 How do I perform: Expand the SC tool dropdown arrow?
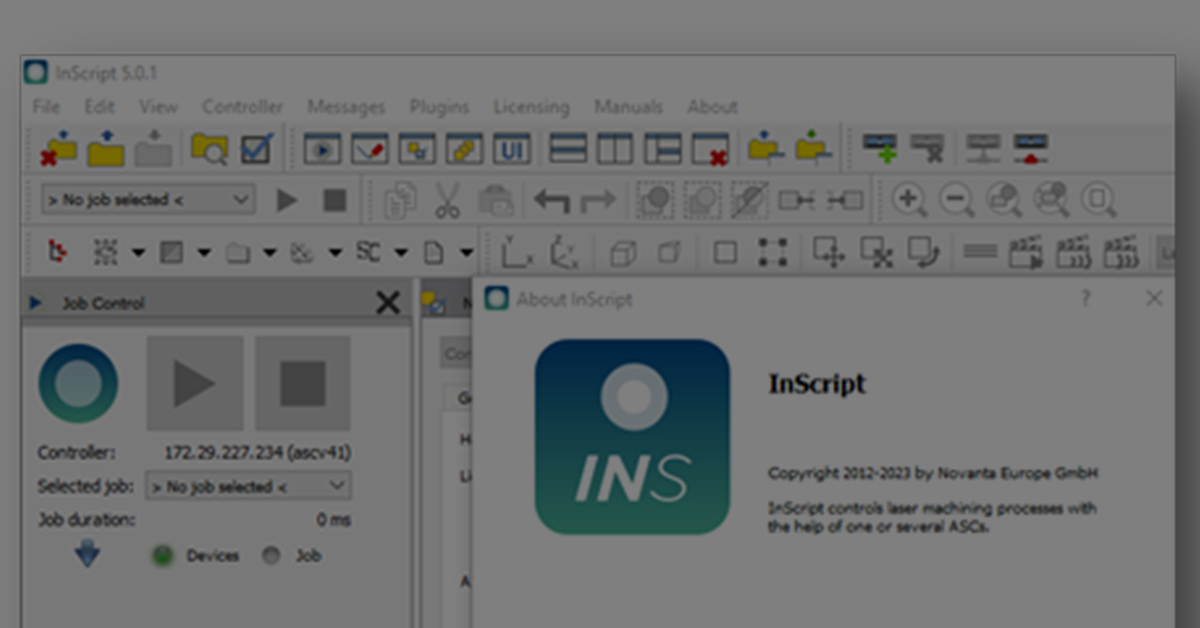[x=401, y=253]
